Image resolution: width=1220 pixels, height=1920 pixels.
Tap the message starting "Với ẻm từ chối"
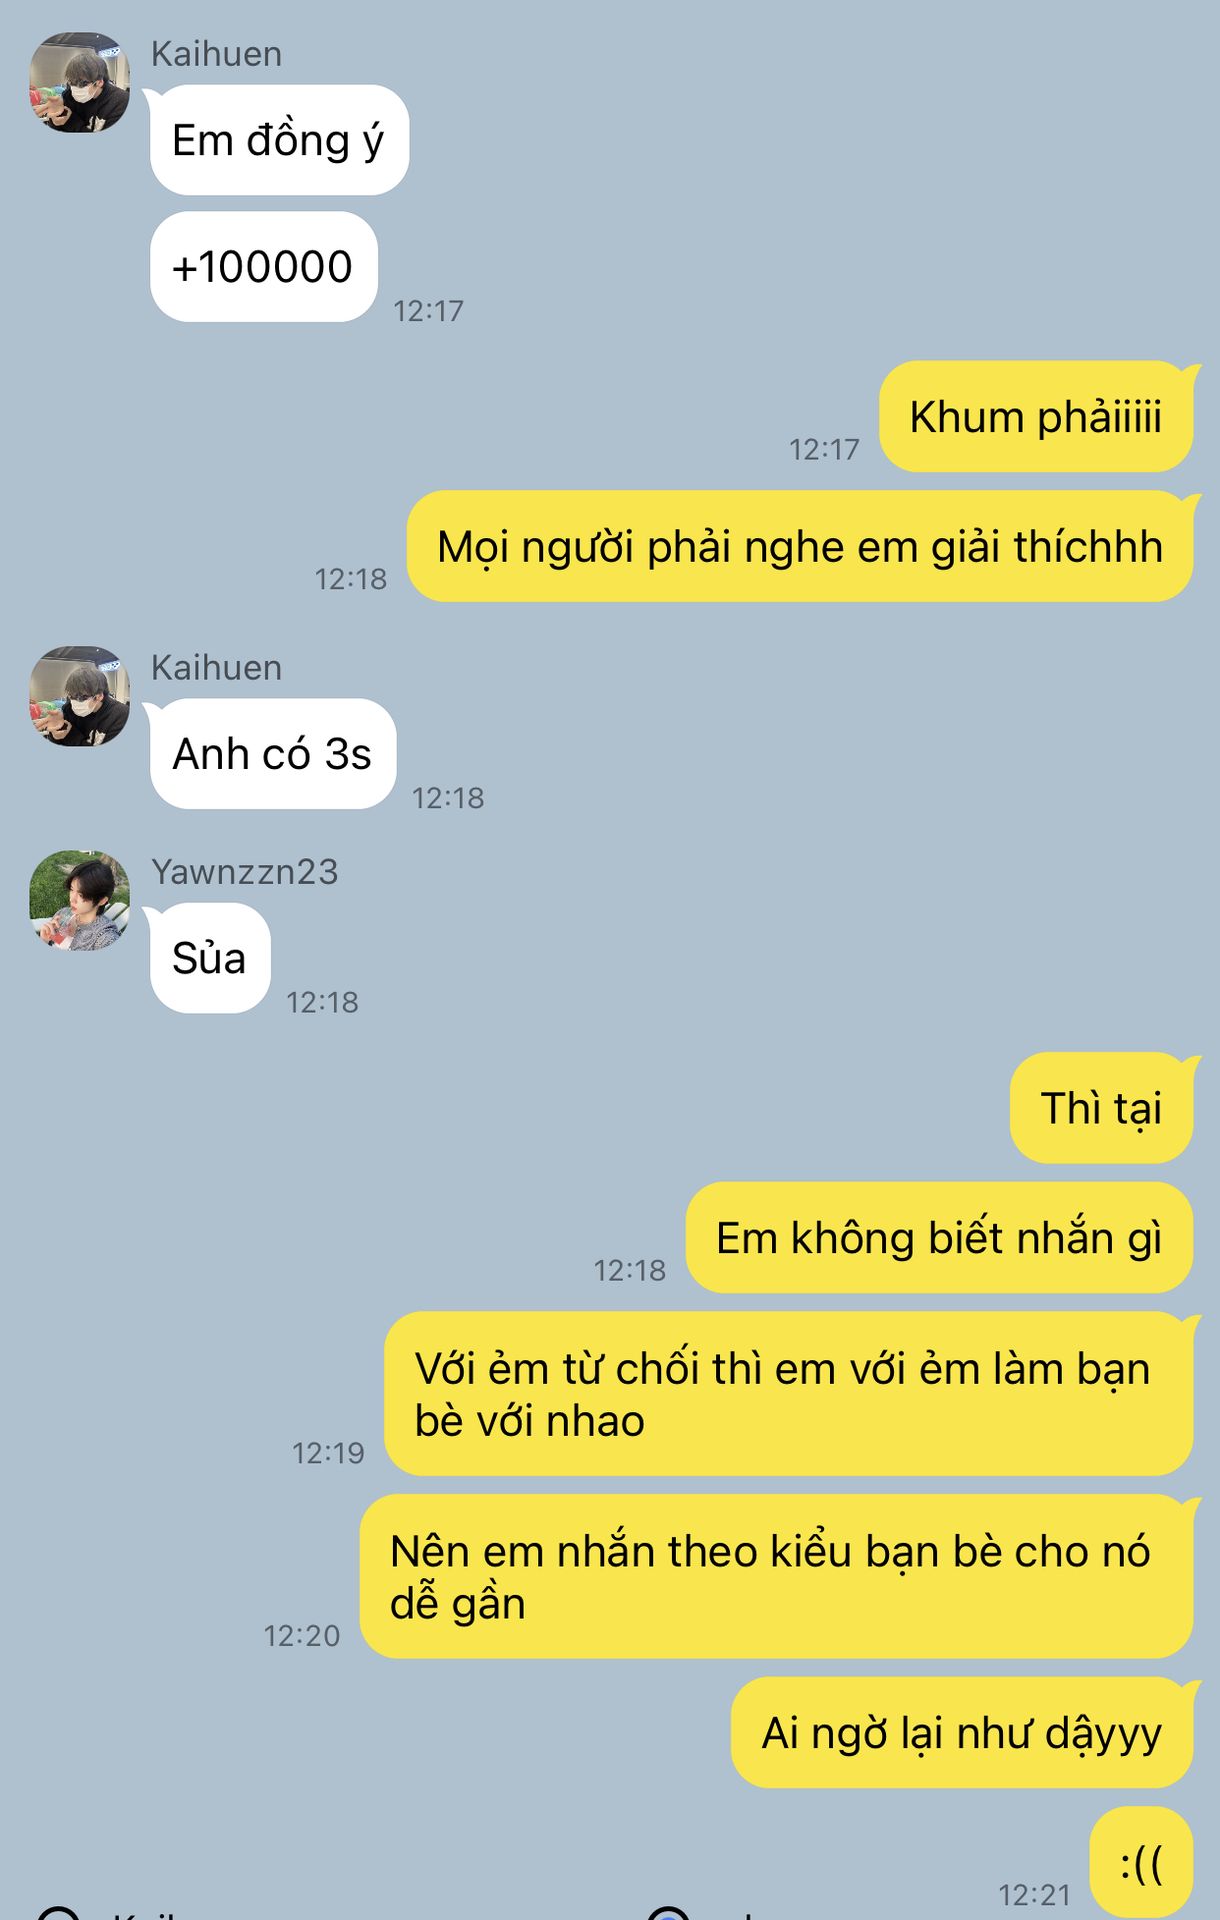click(x=789, y=1394)
